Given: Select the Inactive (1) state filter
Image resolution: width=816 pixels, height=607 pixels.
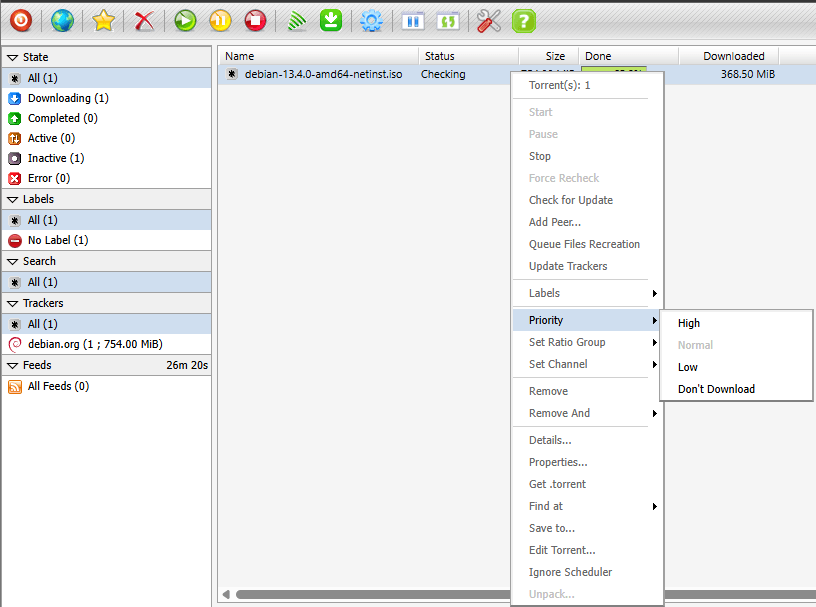Looking at the screenshot, I should 107,158.
